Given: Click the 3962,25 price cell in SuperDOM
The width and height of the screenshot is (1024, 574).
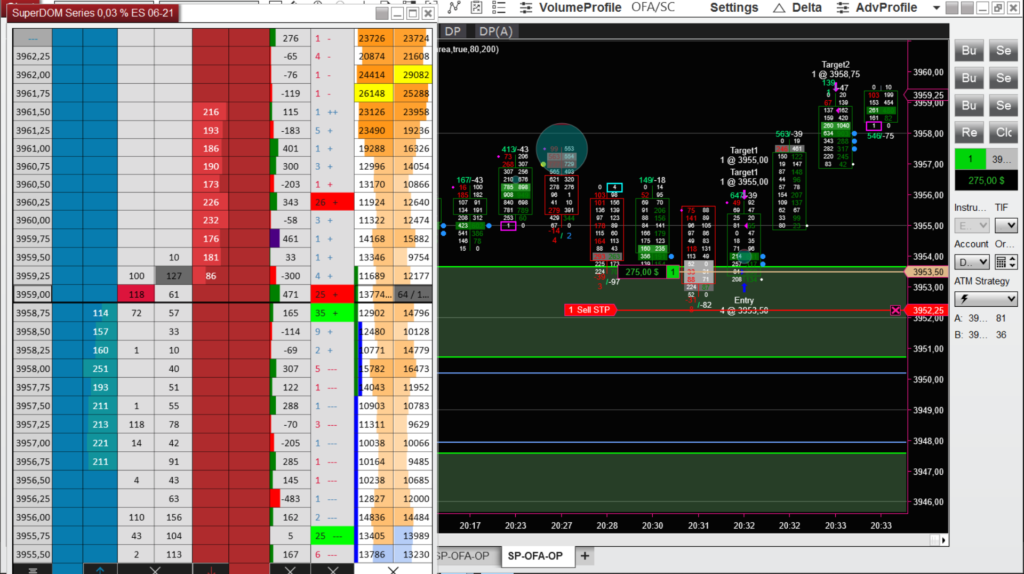Looking at the screenshot, I should (33, 56).
